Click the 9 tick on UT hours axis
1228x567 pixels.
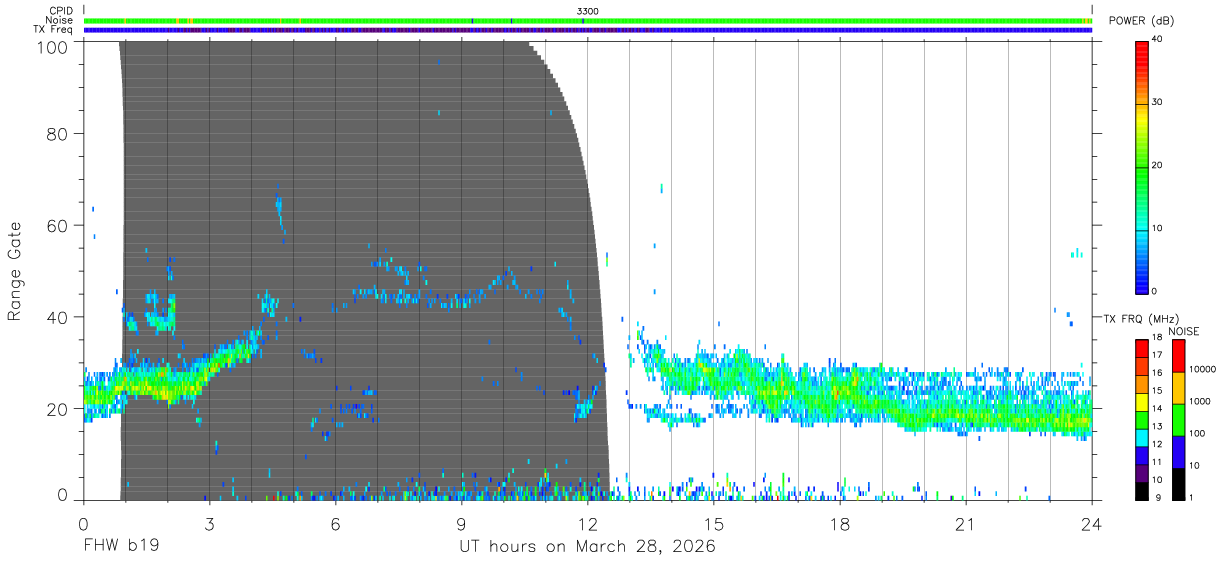(x=462, y=524)
